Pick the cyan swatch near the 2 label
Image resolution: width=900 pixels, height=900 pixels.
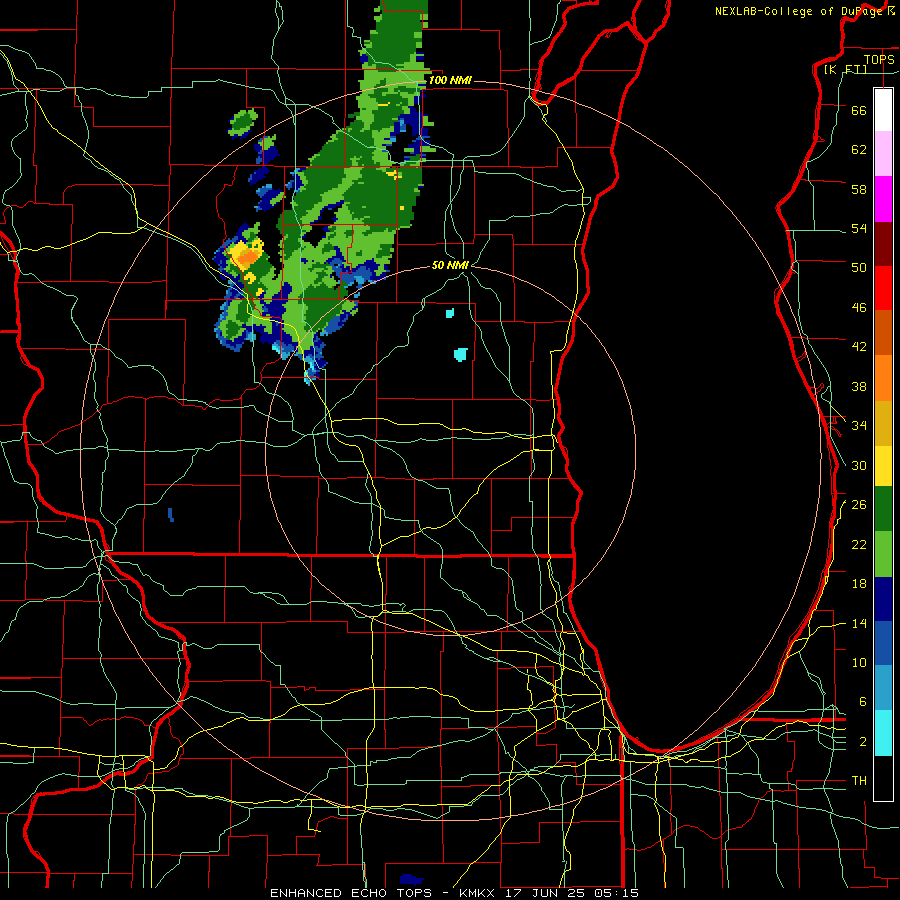pos(883,733)
